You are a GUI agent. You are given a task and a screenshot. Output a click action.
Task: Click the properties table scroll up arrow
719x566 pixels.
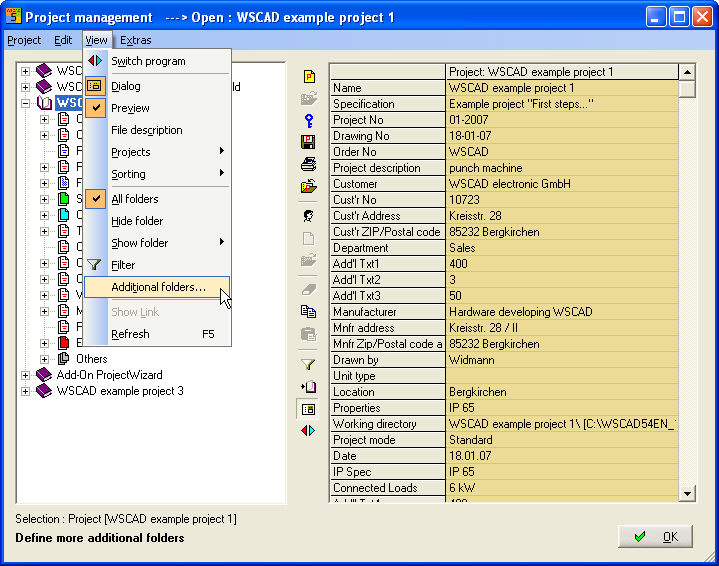[x=687, y=72]
